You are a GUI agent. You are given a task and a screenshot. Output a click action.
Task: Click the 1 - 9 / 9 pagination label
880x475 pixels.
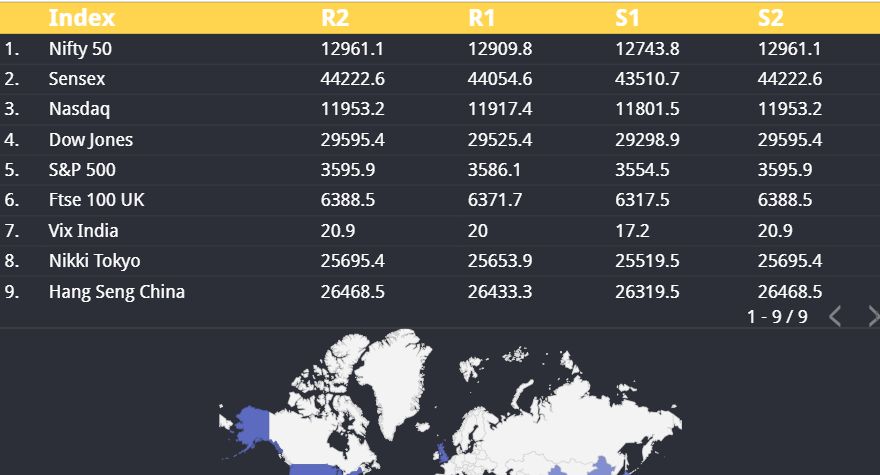point(777,317)
